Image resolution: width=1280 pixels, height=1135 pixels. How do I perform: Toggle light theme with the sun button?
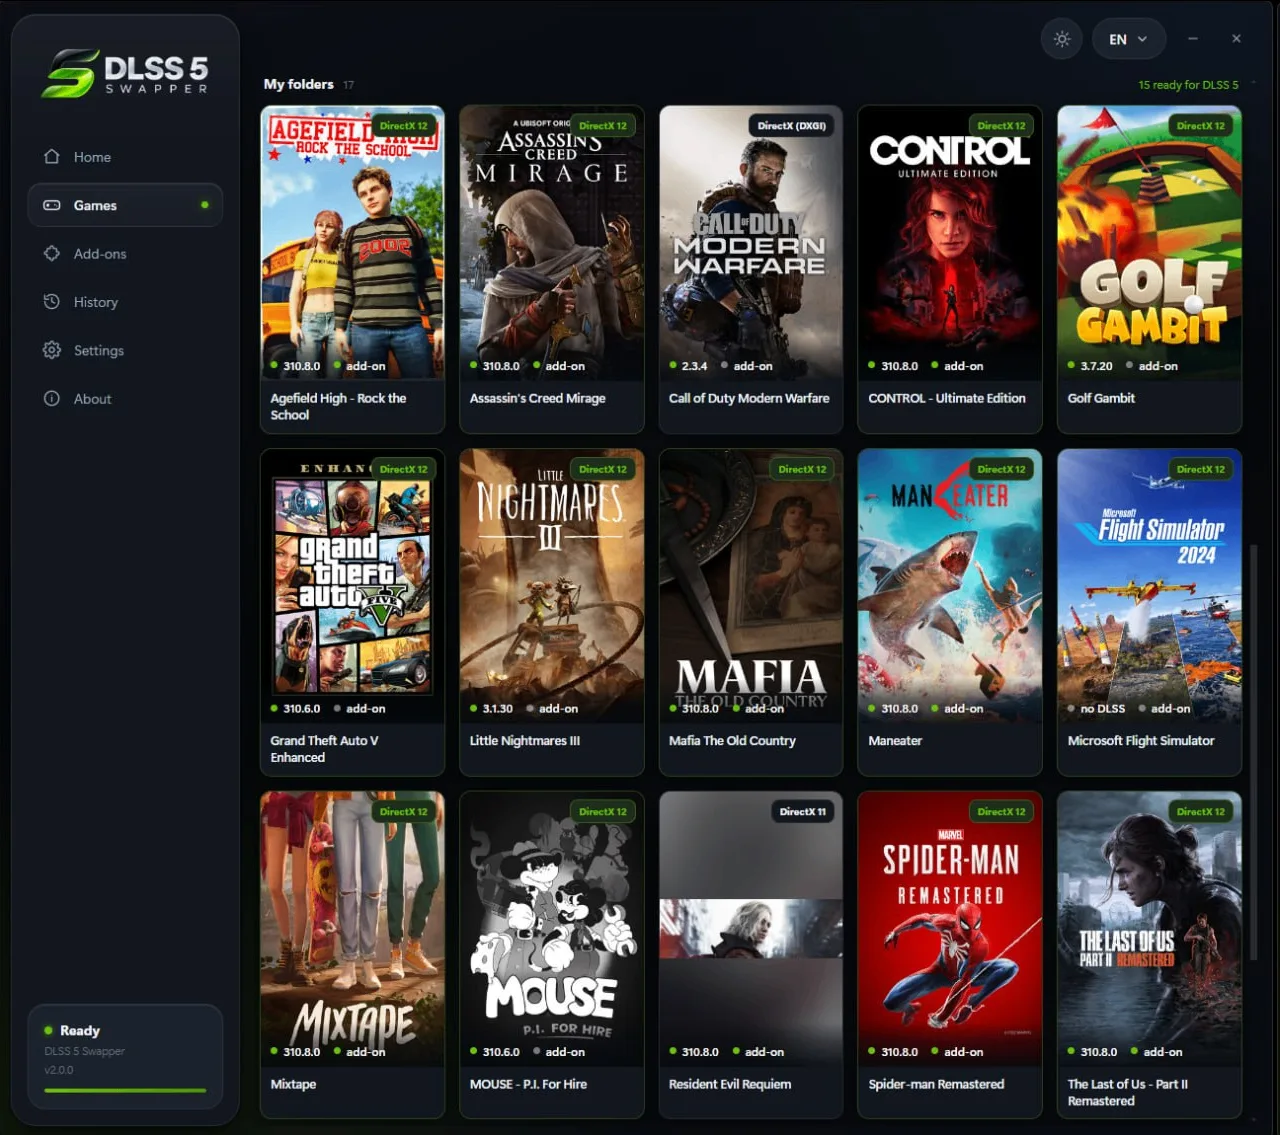coord(1062,39)
